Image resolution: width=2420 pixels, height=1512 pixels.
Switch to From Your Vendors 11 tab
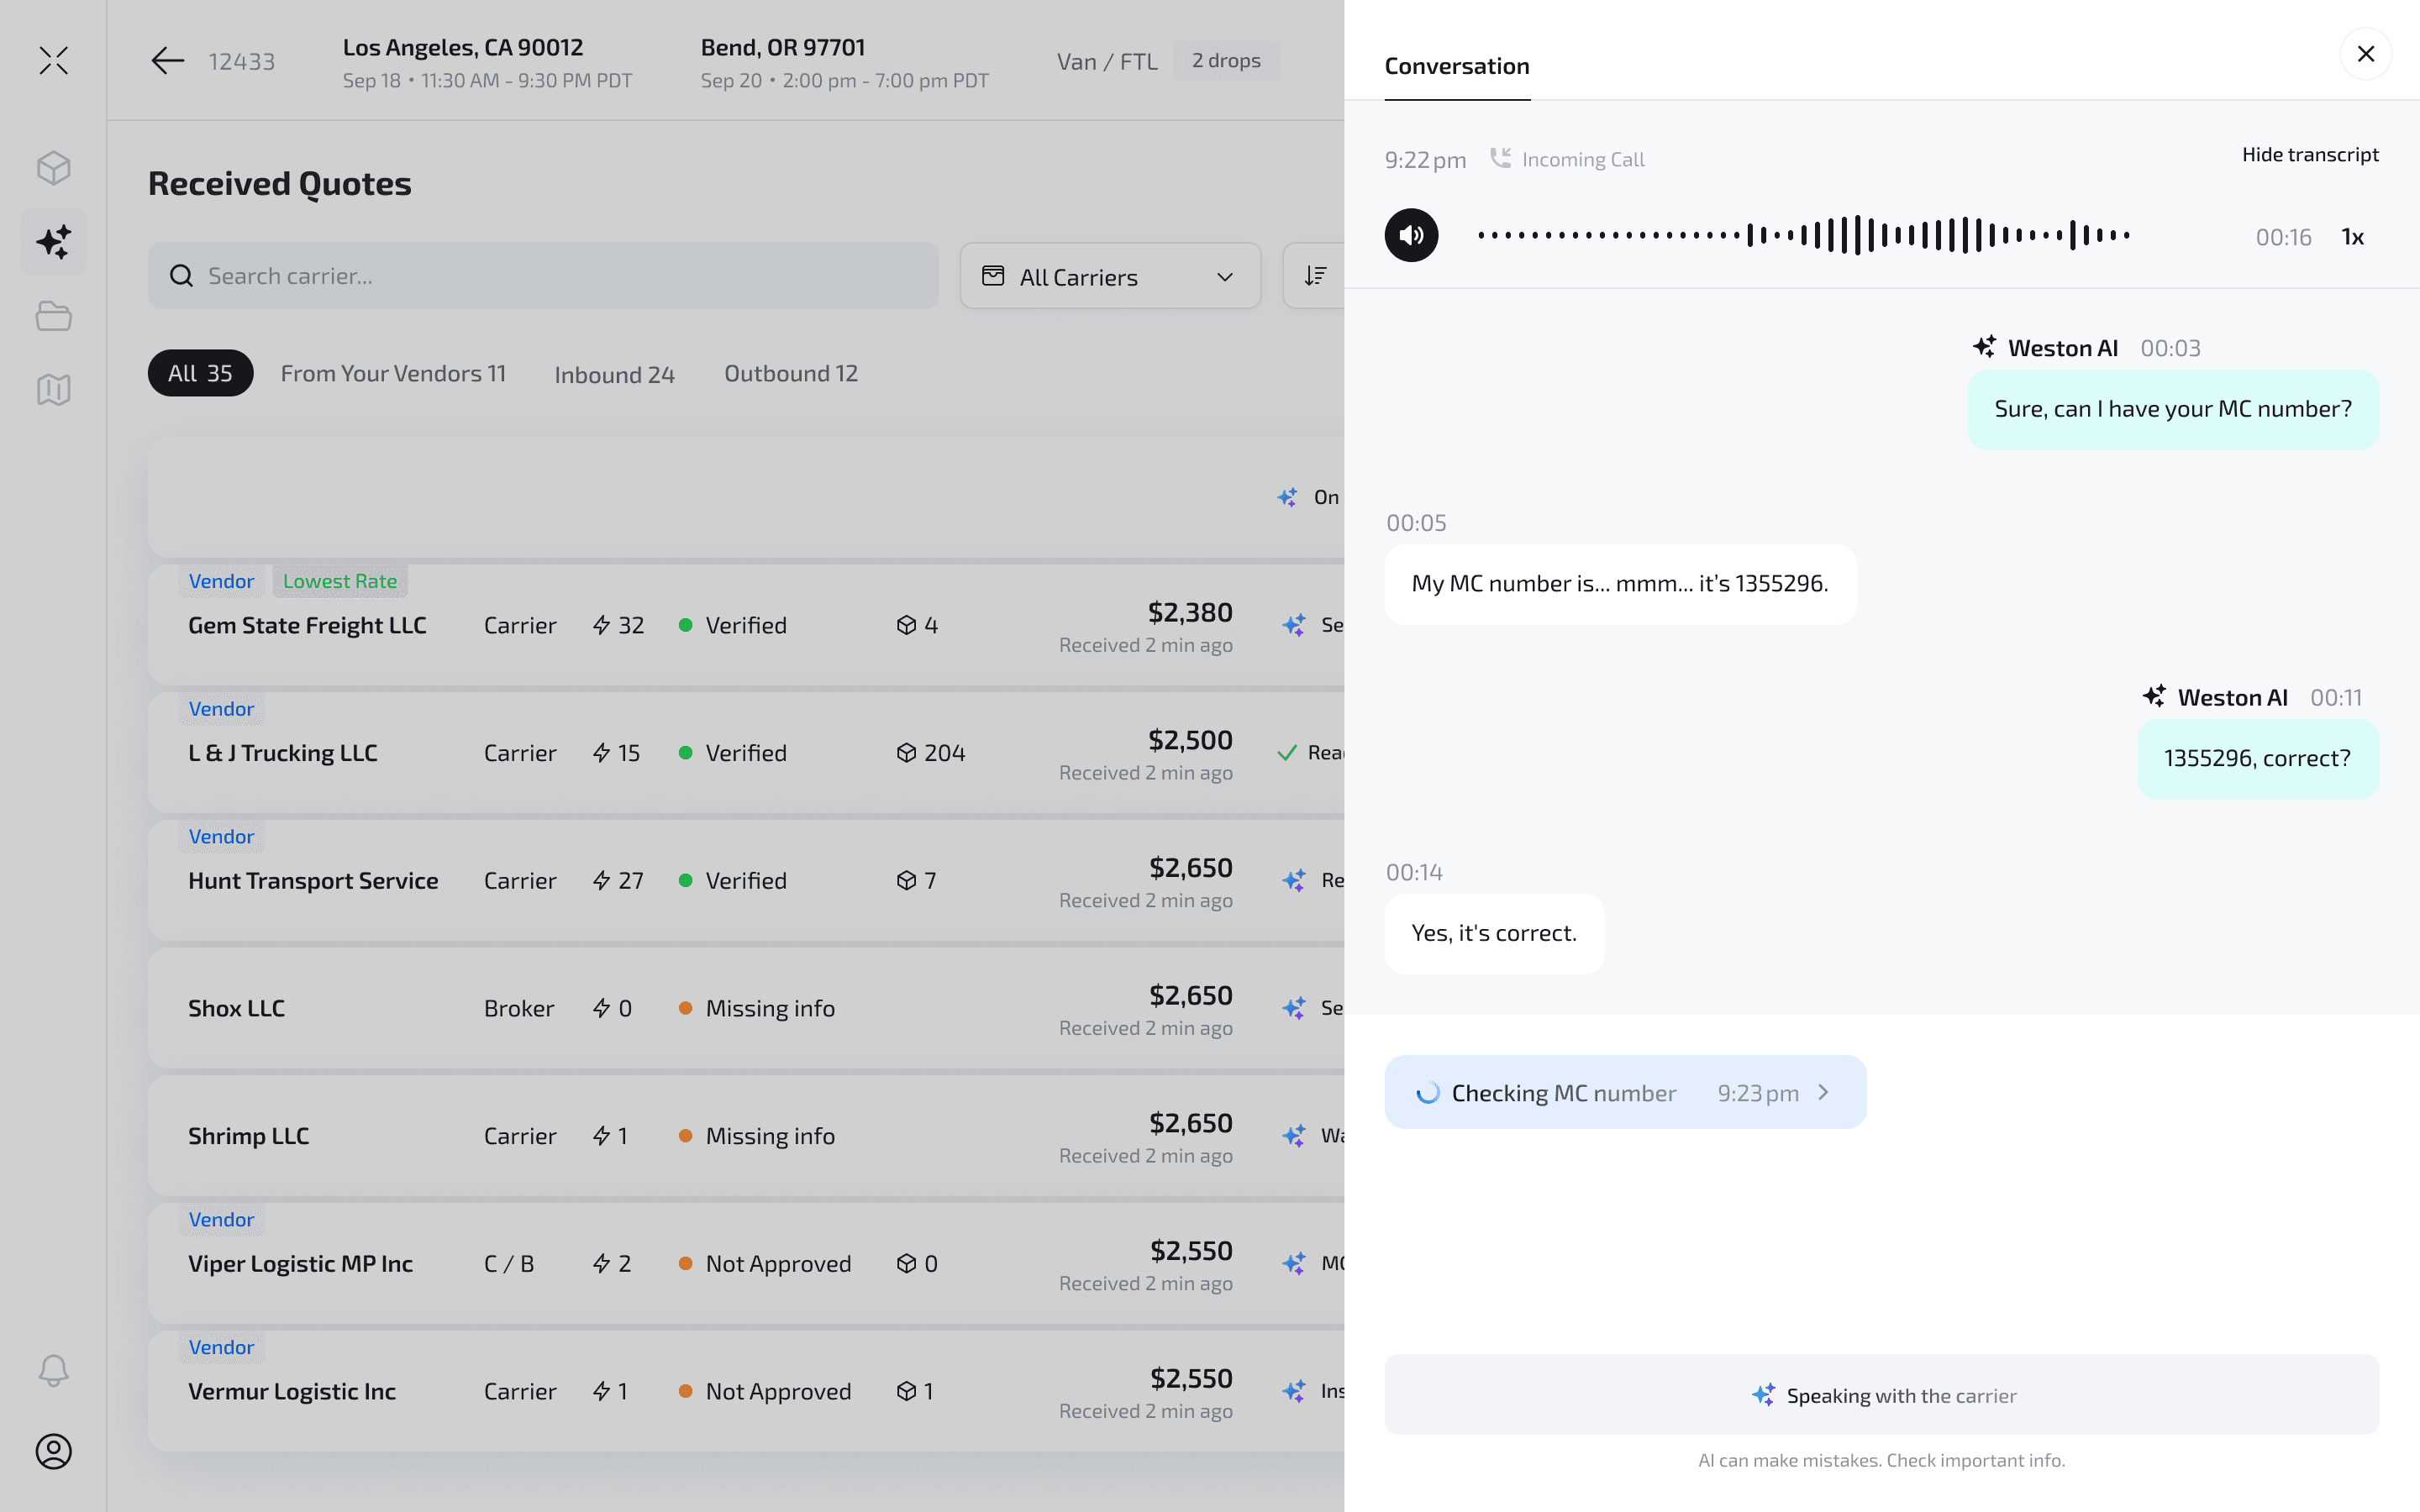tap(393, 373)
